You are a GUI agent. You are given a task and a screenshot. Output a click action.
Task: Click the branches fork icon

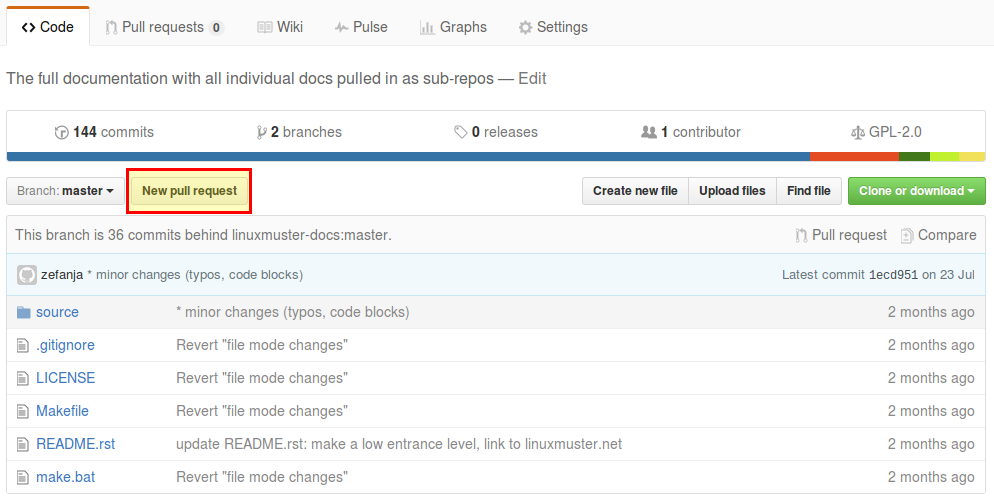point(261,132)
